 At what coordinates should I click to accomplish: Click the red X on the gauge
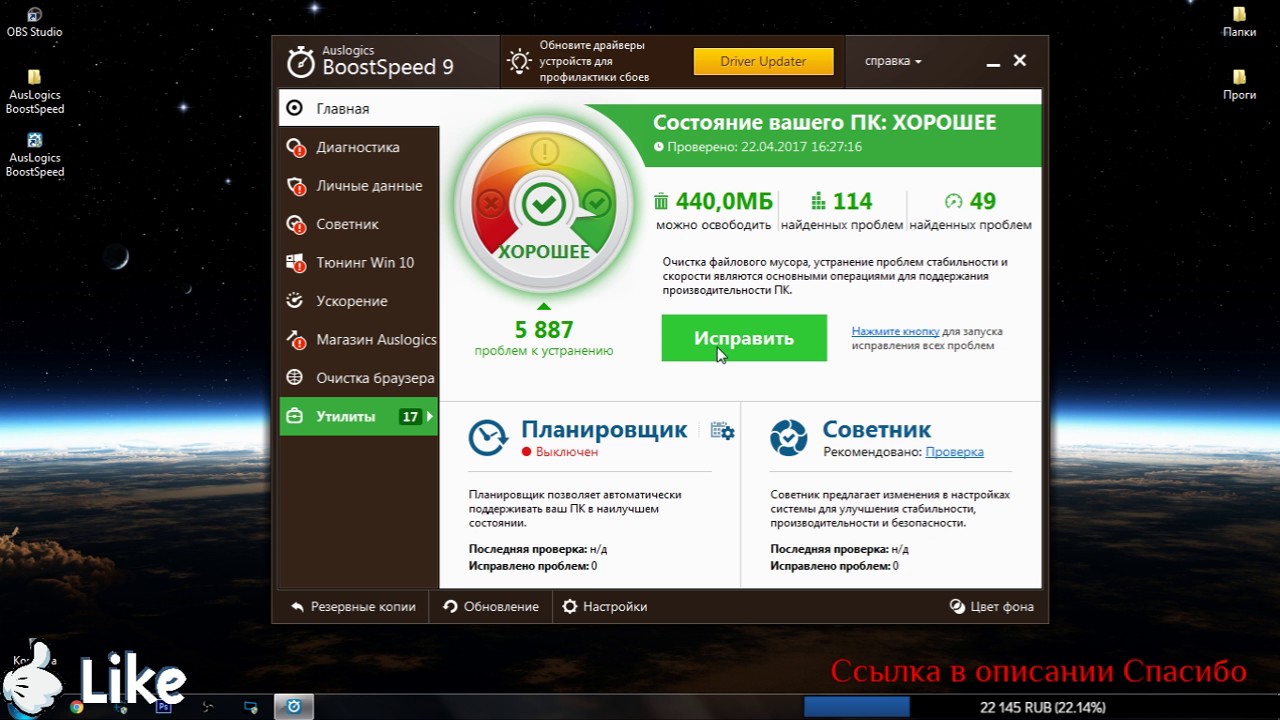[x=490, y=205]
